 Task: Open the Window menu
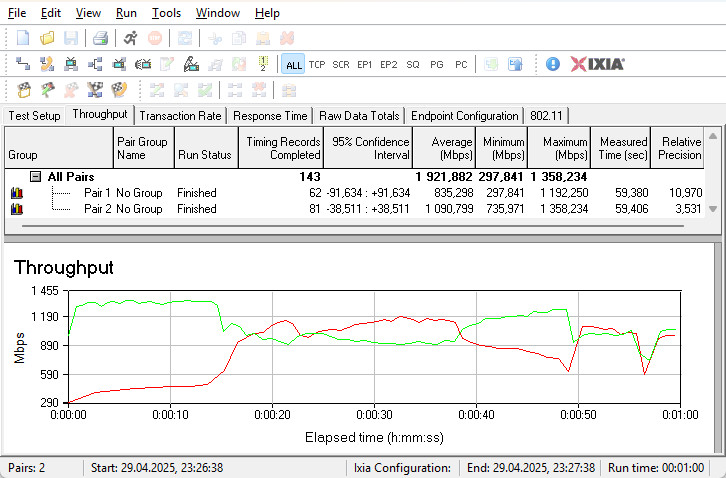[218, 13]
